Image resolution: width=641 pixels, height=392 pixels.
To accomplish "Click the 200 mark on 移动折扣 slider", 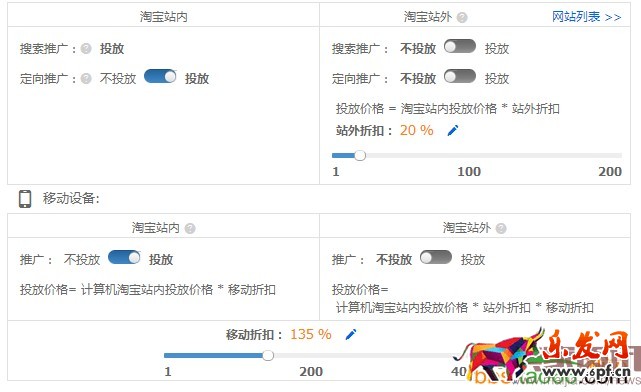I will (311, 371).
